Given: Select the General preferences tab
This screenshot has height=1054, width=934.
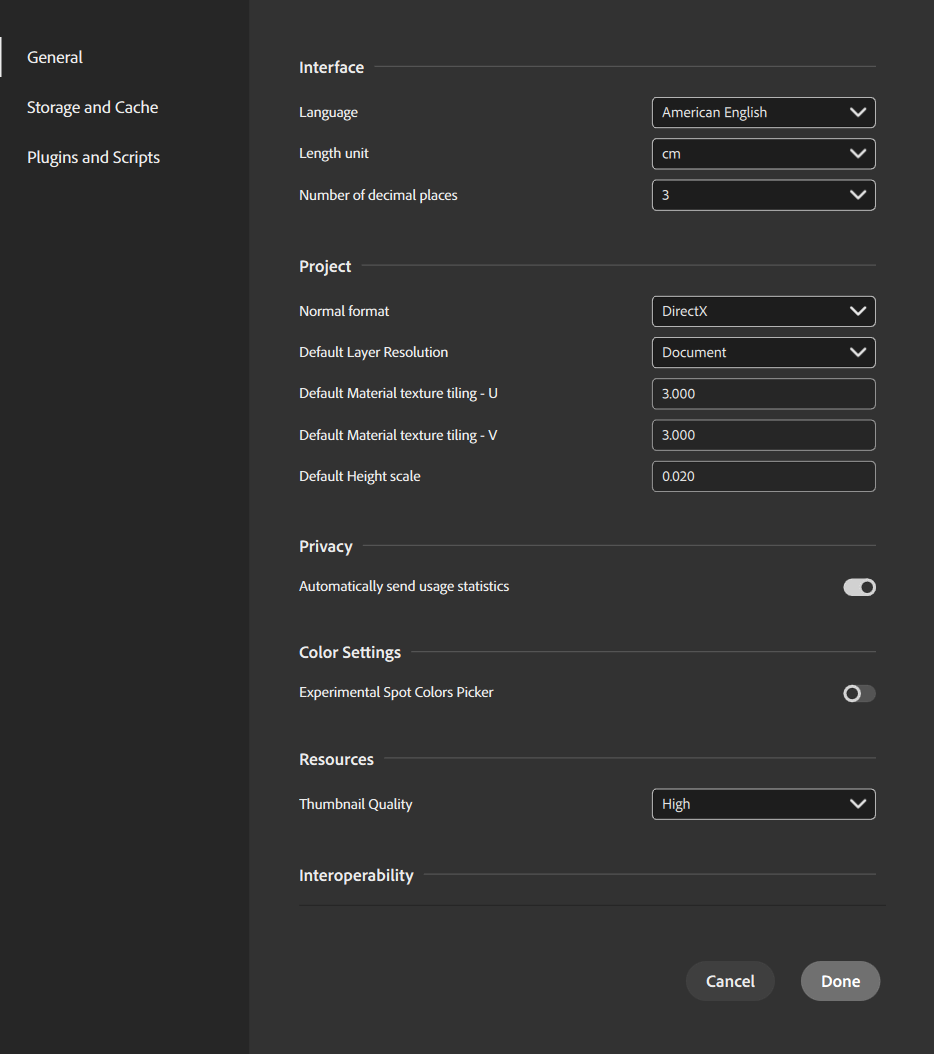Looking at the screenshot, I should pyautogui.click(x=55, y=57).
